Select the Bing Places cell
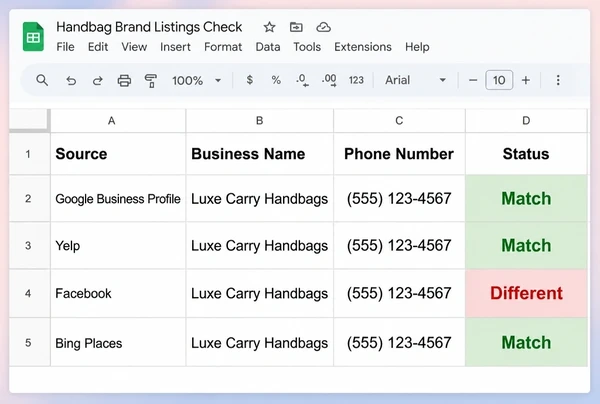The width and height of the screenshot is (600, 404). [118, 342]
